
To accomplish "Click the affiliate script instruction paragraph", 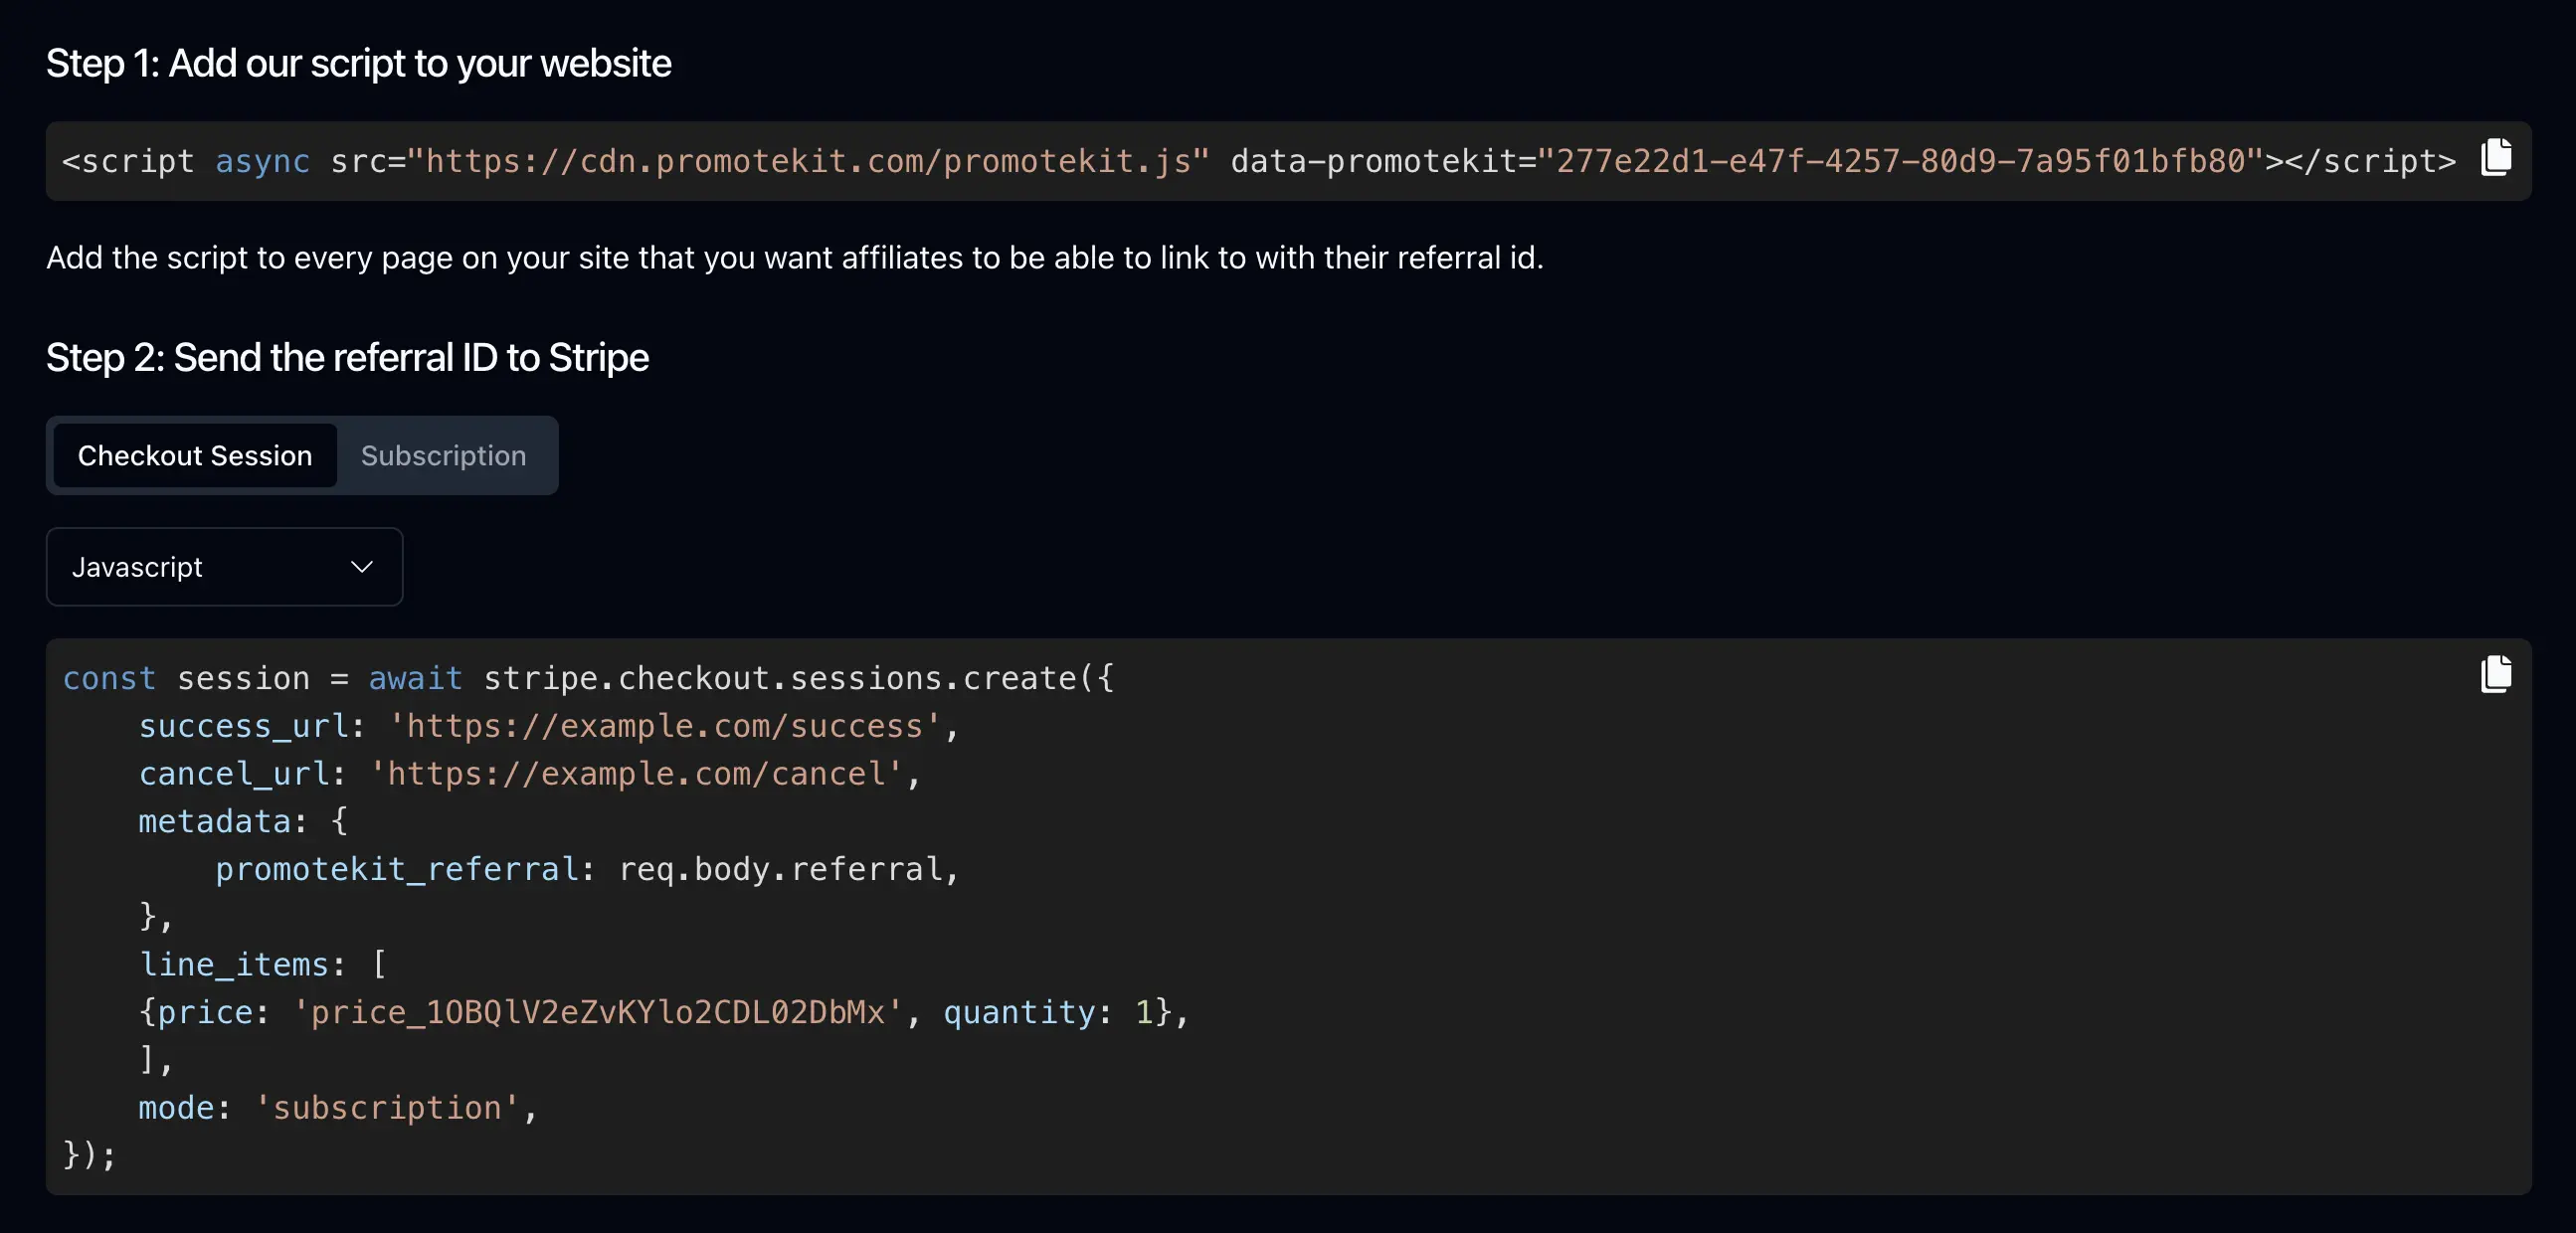I will (794, 258).
